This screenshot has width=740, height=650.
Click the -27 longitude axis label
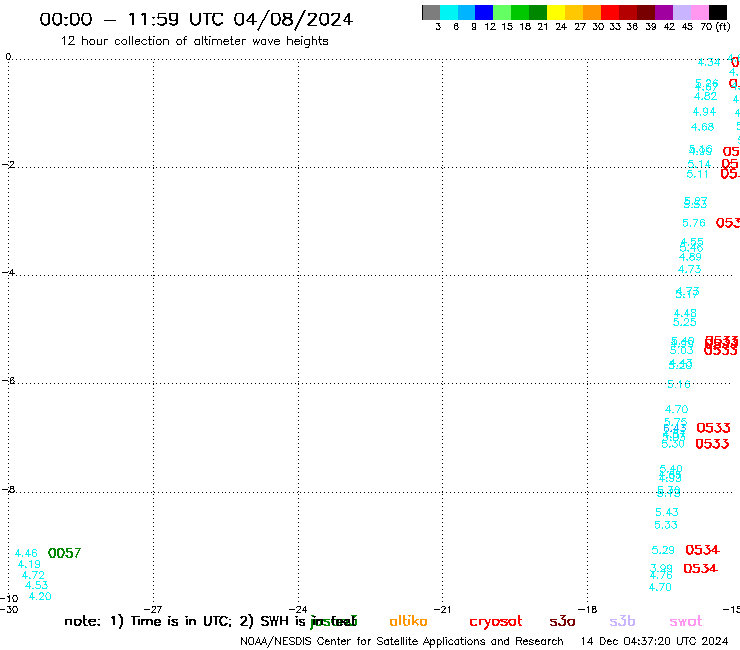tap(153, 610)
